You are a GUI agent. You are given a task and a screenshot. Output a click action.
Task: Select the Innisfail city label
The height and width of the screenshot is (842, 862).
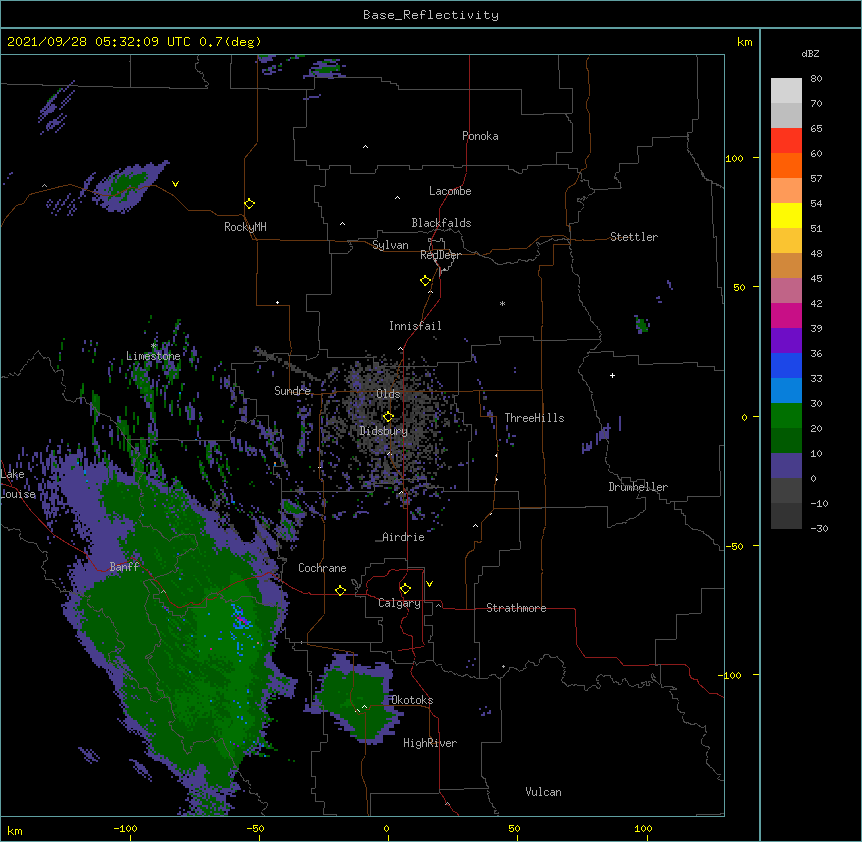[x=415, y=326]
